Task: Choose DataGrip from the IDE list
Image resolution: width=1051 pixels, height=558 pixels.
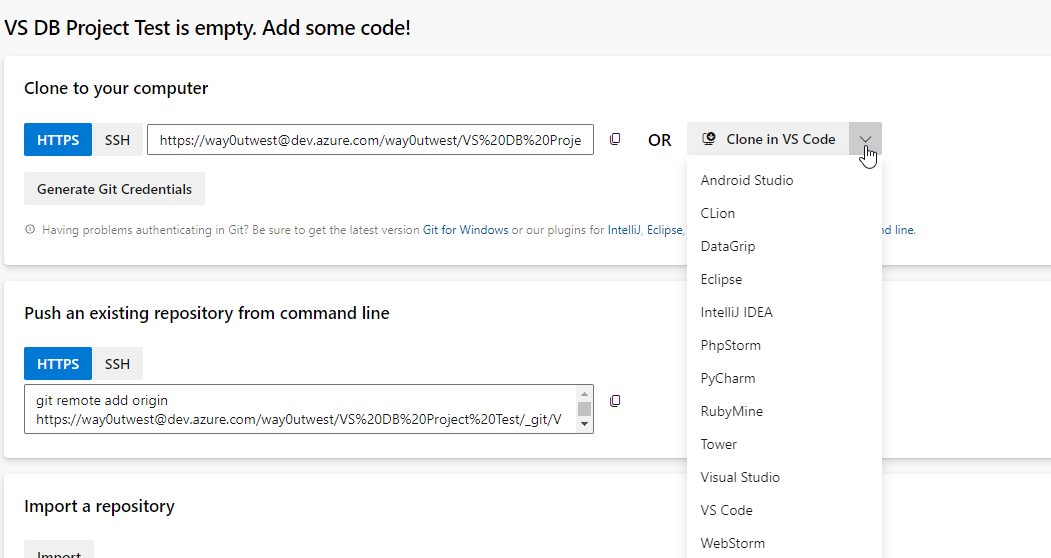Action: coord(784,246)
